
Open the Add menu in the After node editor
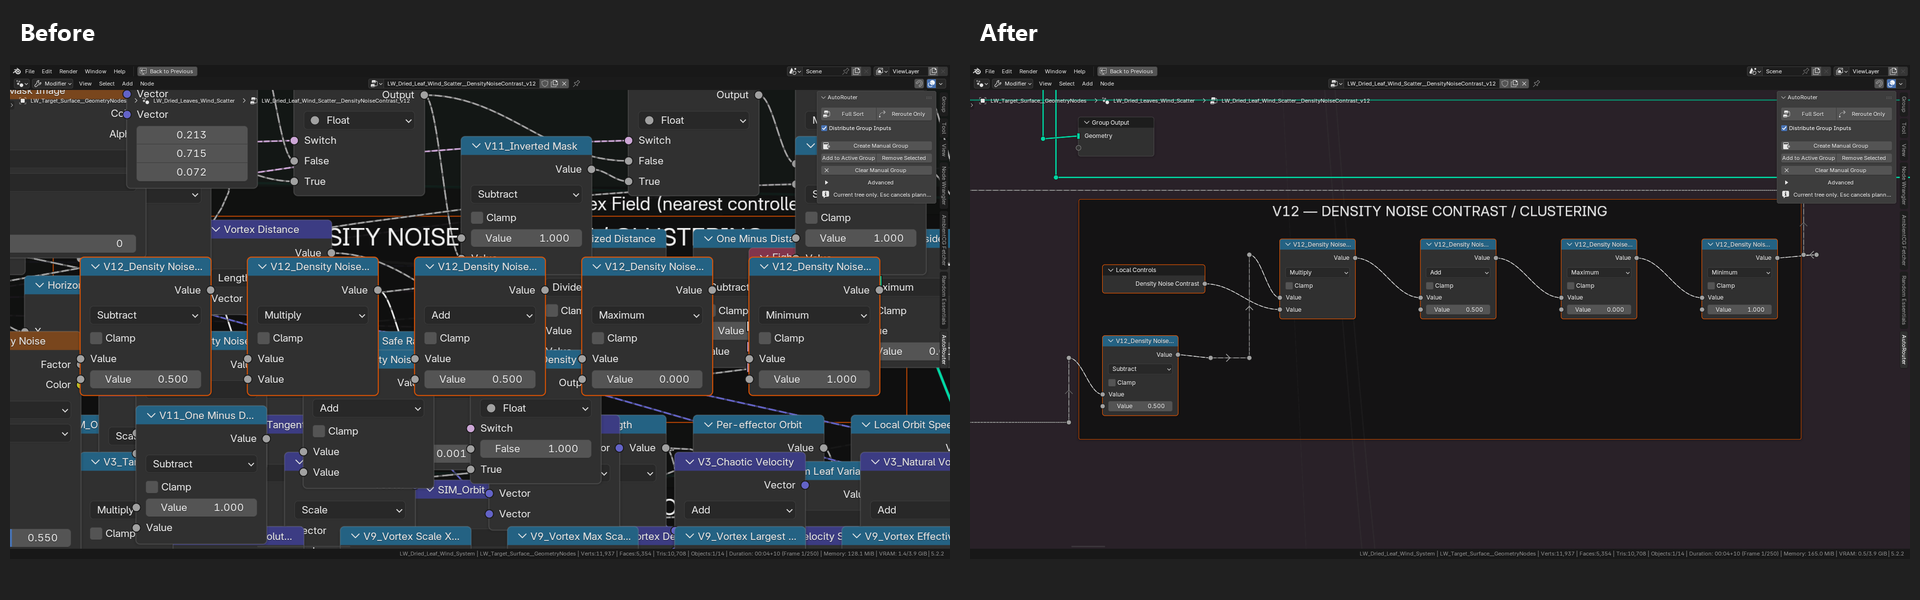[x=1087, y=84]
